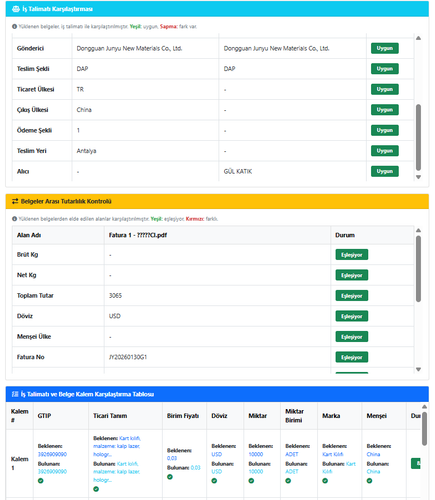
Task: Click the Uygun badge in Çıkış Ülkesi row
Action: [x=385, y=110]
